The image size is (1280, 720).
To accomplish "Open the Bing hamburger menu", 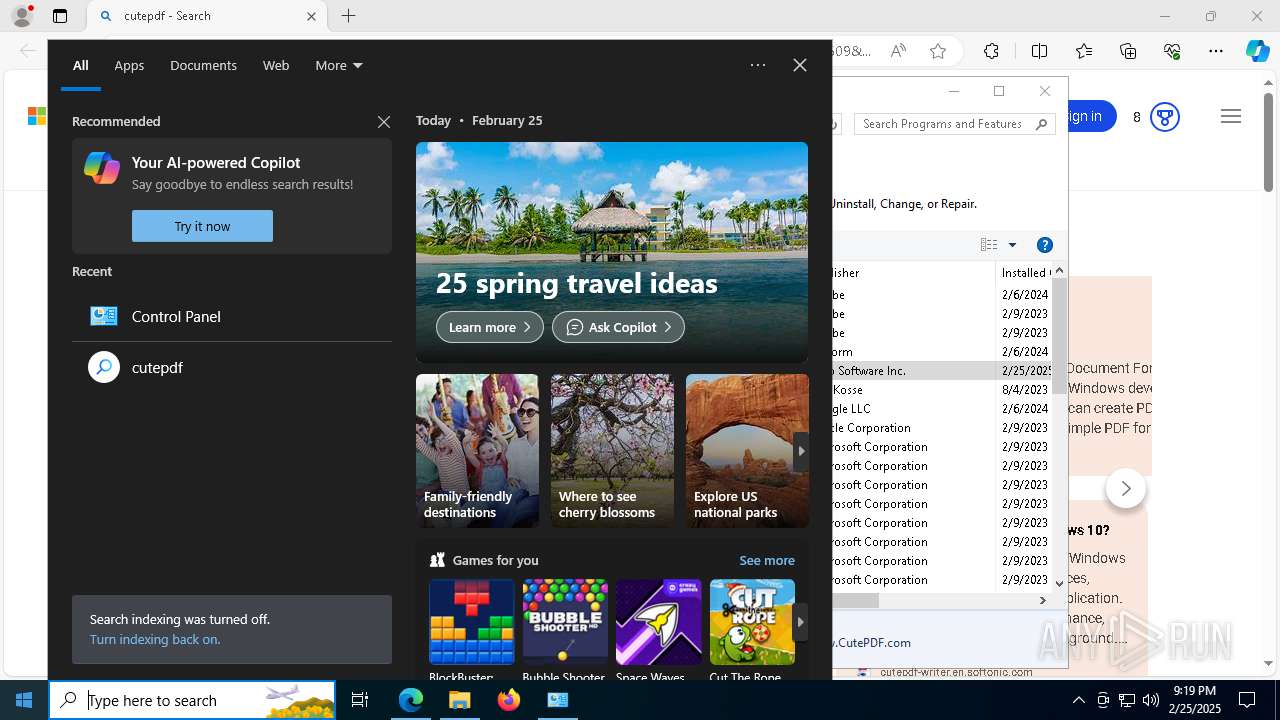I will (1231, 117).
